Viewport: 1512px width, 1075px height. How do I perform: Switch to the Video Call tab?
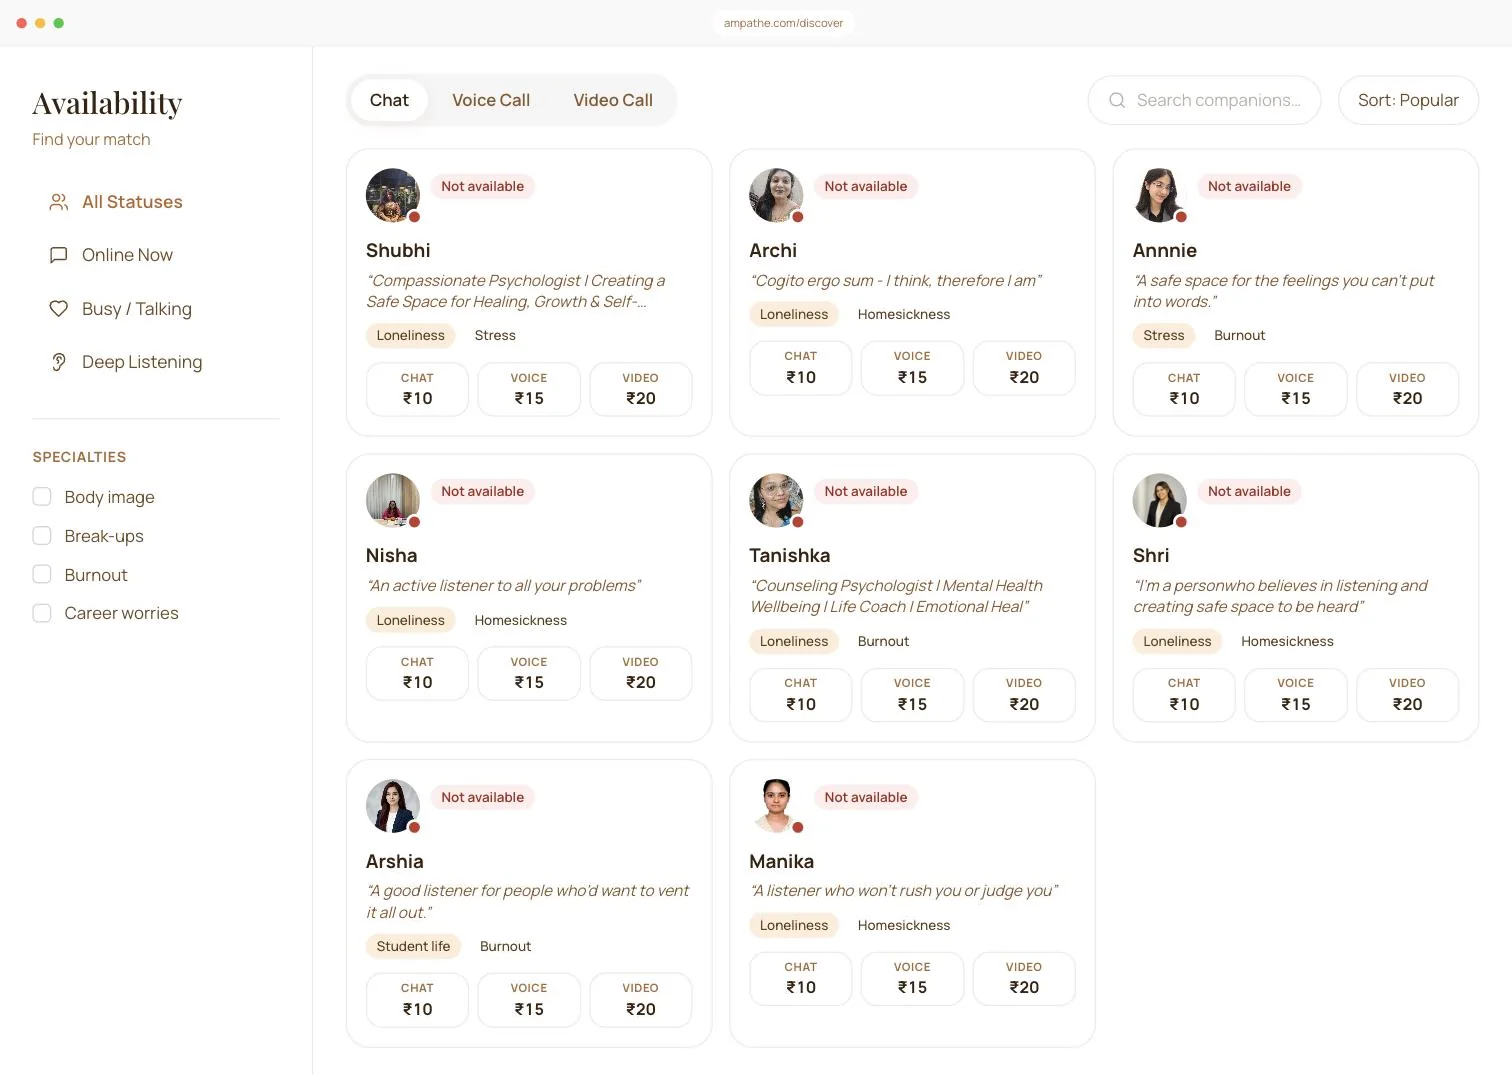[x=613, y=100]
